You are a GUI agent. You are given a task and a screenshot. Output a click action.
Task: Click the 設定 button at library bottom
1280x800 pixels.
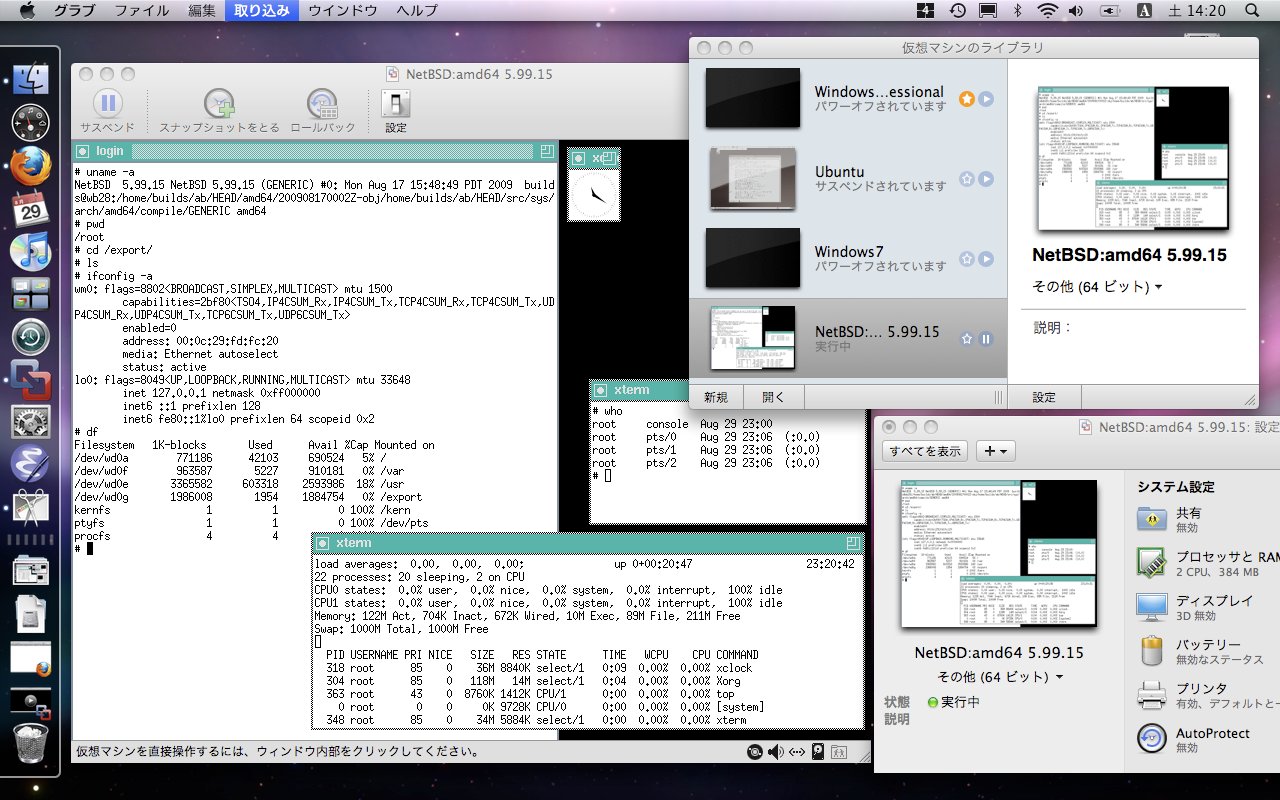1044,397
